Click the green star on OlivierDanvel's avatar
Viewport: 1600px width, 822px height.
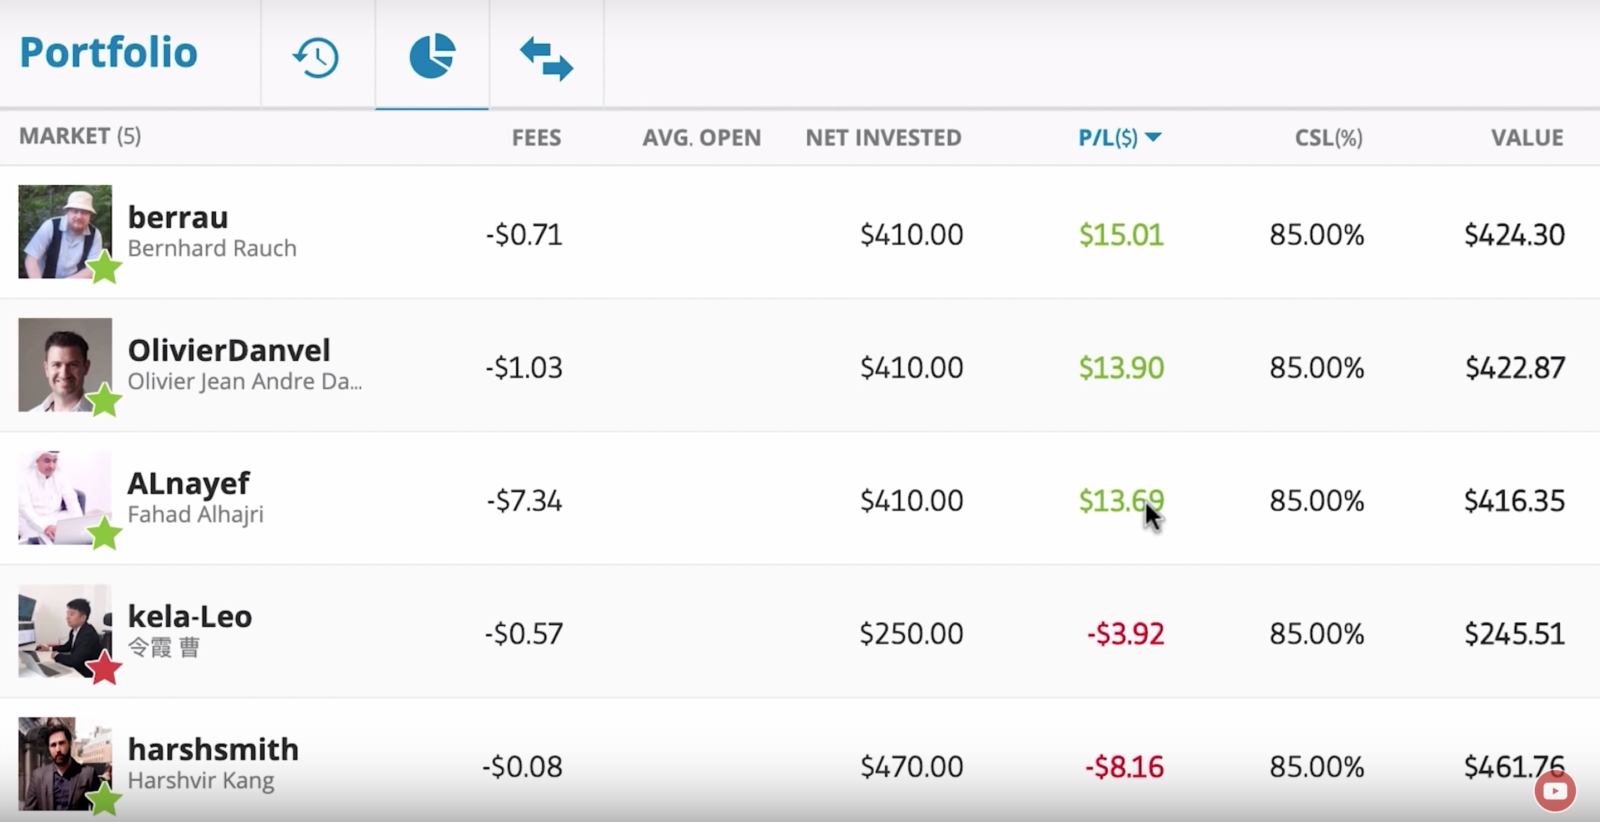[x=104, y=400]
